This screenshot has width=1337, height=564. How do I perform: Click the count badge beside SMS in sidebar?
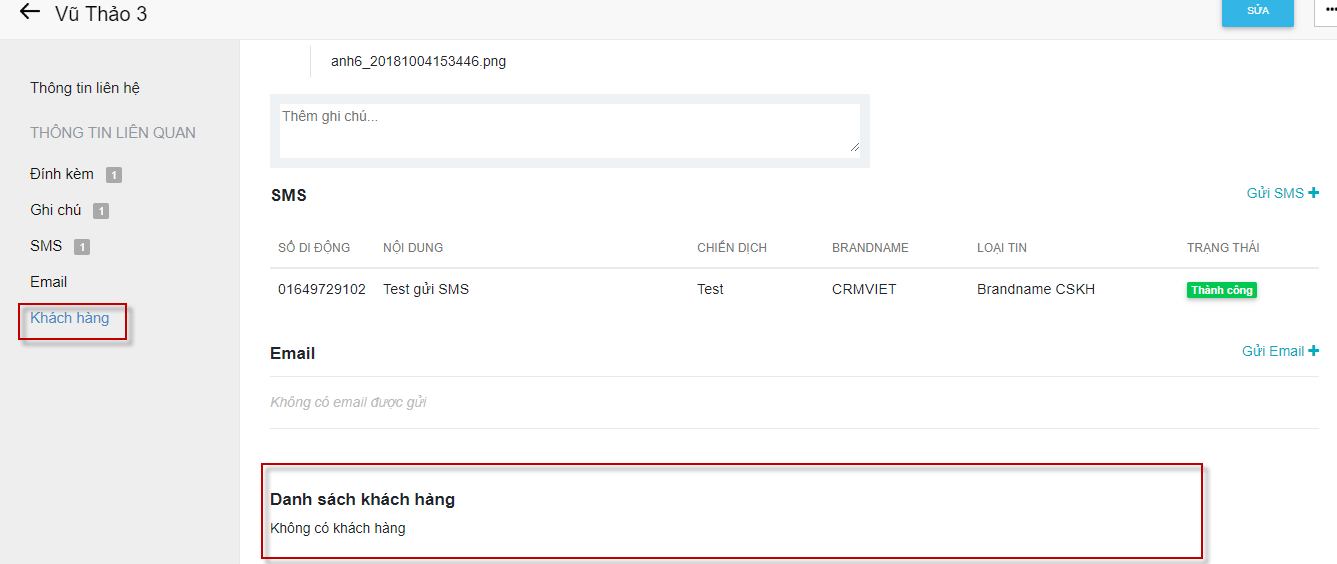point(82,247)
